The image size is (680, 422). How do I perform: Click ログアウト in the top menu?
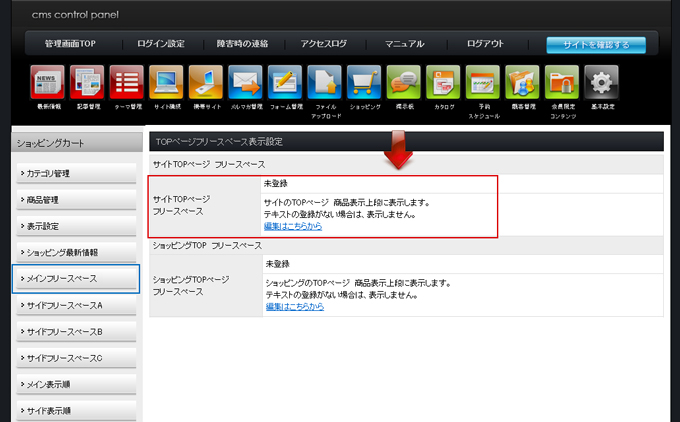485,44
